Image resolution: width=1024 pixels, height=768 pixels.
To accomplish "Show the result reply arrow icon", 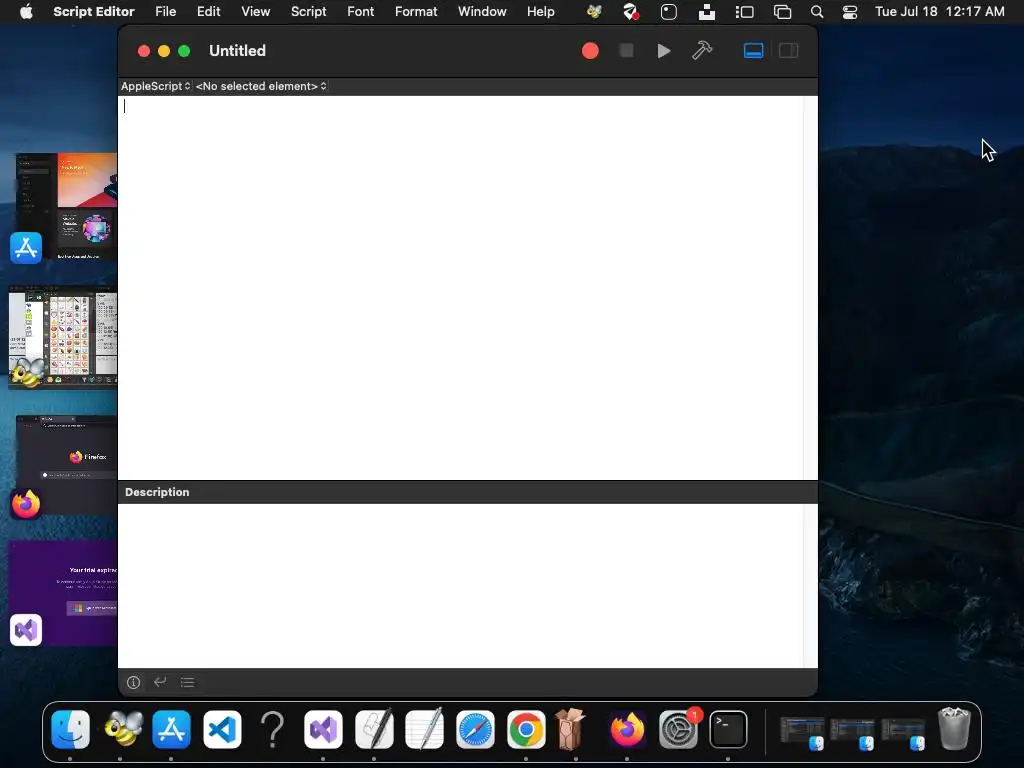I will (160, 682).
